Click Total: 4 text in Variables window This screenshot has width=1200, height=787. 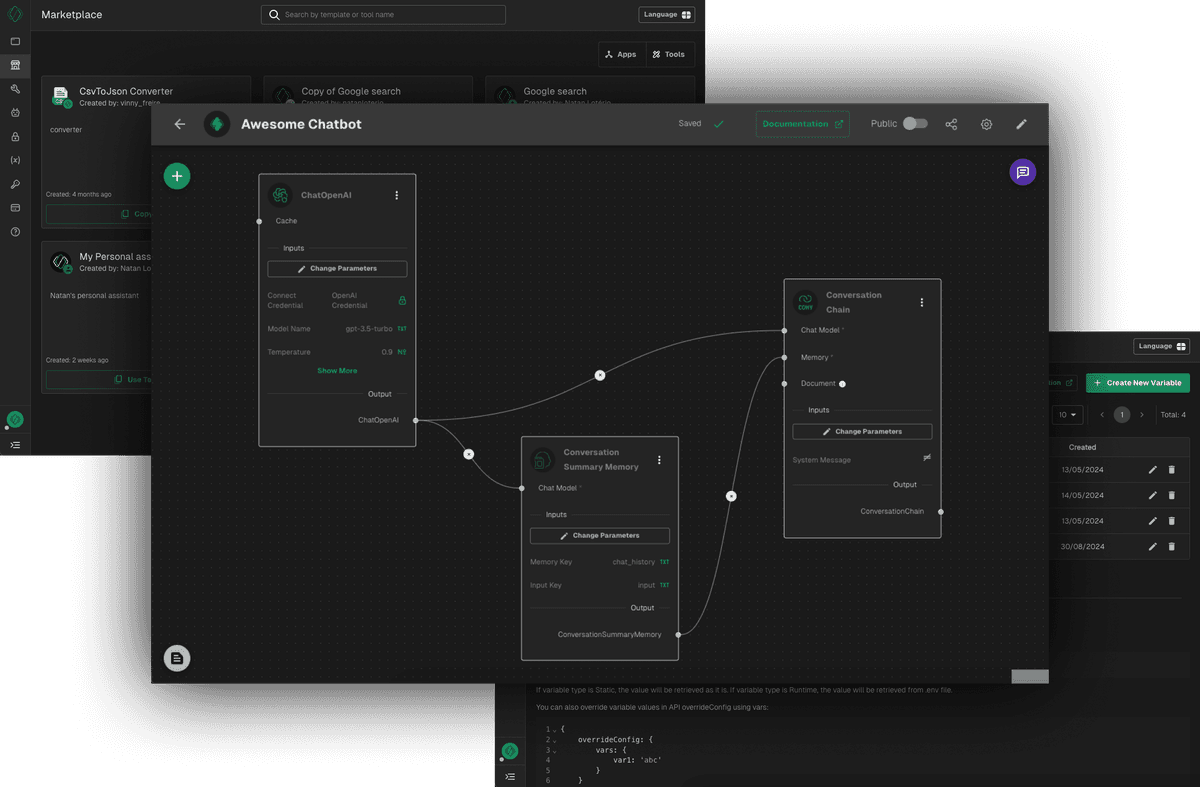coord(1172,414)
